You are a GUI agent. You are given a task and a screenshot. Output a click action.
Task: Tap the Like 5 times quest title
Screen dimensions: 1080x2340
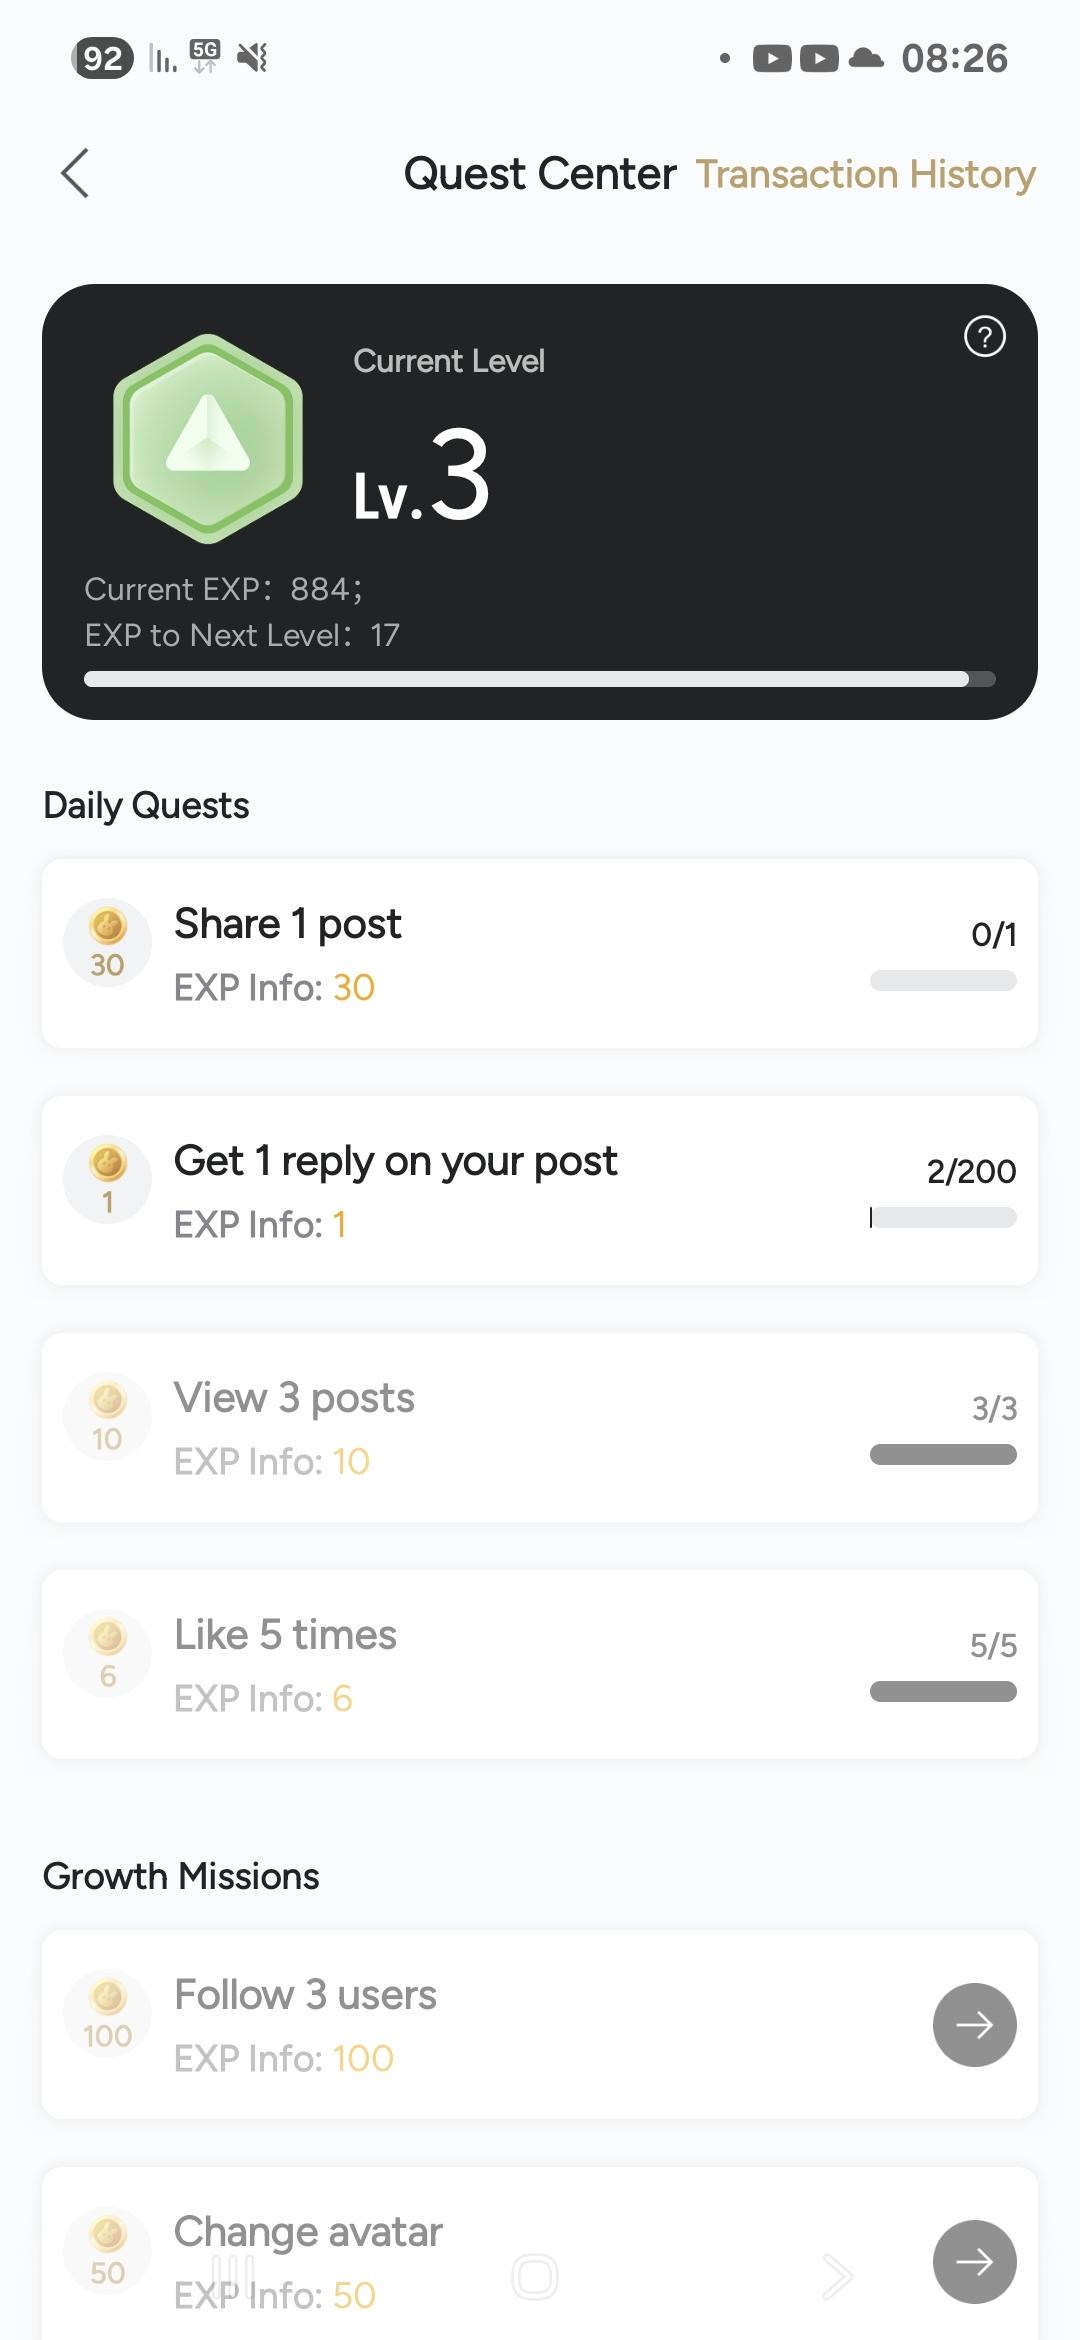pos(285,1635)
